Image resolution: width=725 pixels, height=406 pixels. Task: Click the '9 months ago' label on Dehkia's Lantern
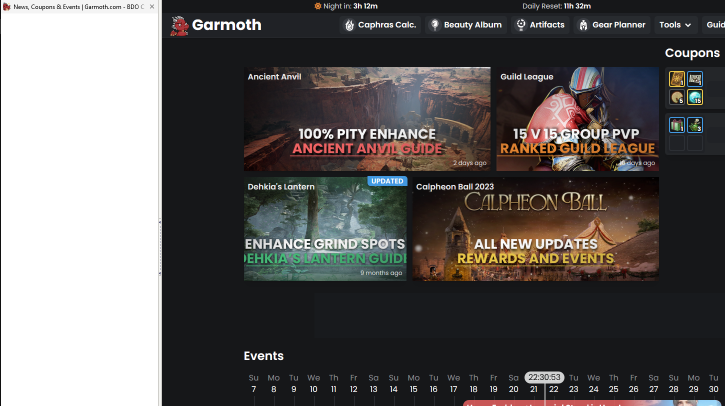[381, 273]
